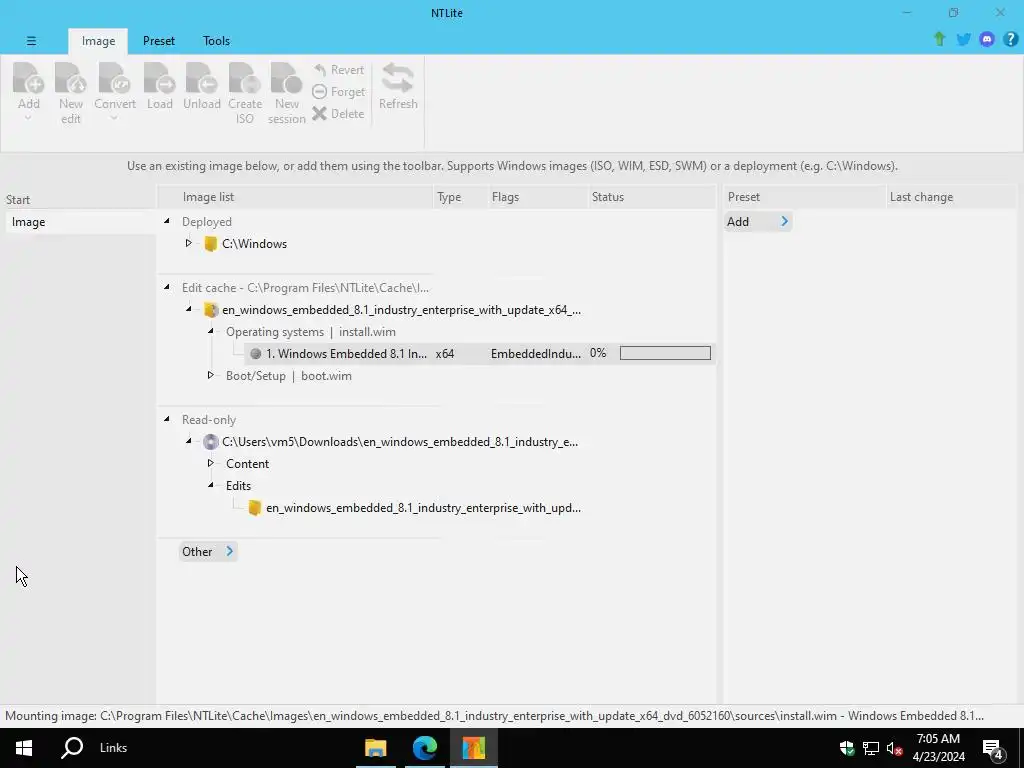Click the 'Mounting image' status bar text
The width and height of the screenshot is (1024, 768).
point(494,716)
